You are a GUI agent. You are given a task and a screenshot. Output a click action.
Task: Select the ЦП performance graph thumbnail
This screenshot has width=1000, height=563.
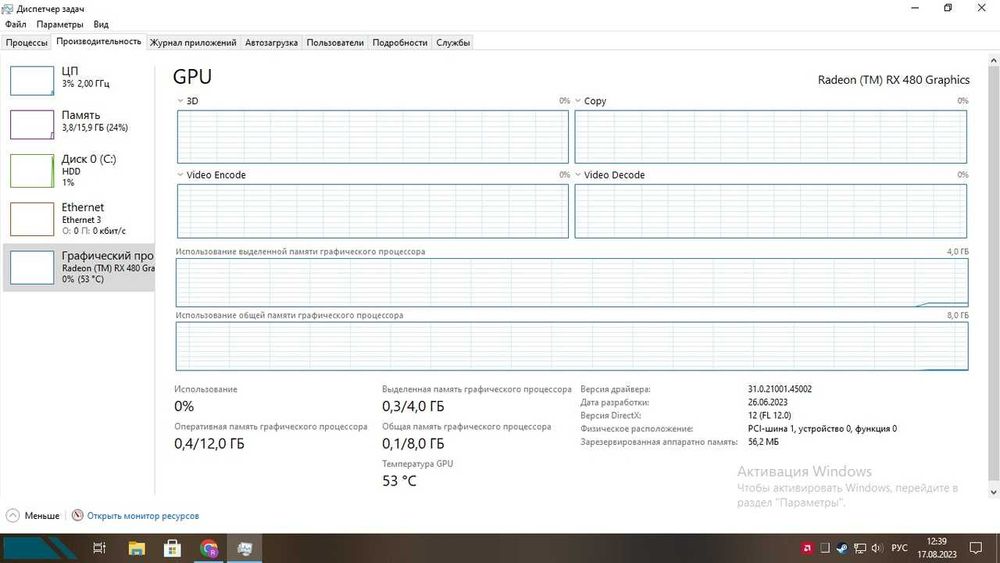tap(32, 80)
